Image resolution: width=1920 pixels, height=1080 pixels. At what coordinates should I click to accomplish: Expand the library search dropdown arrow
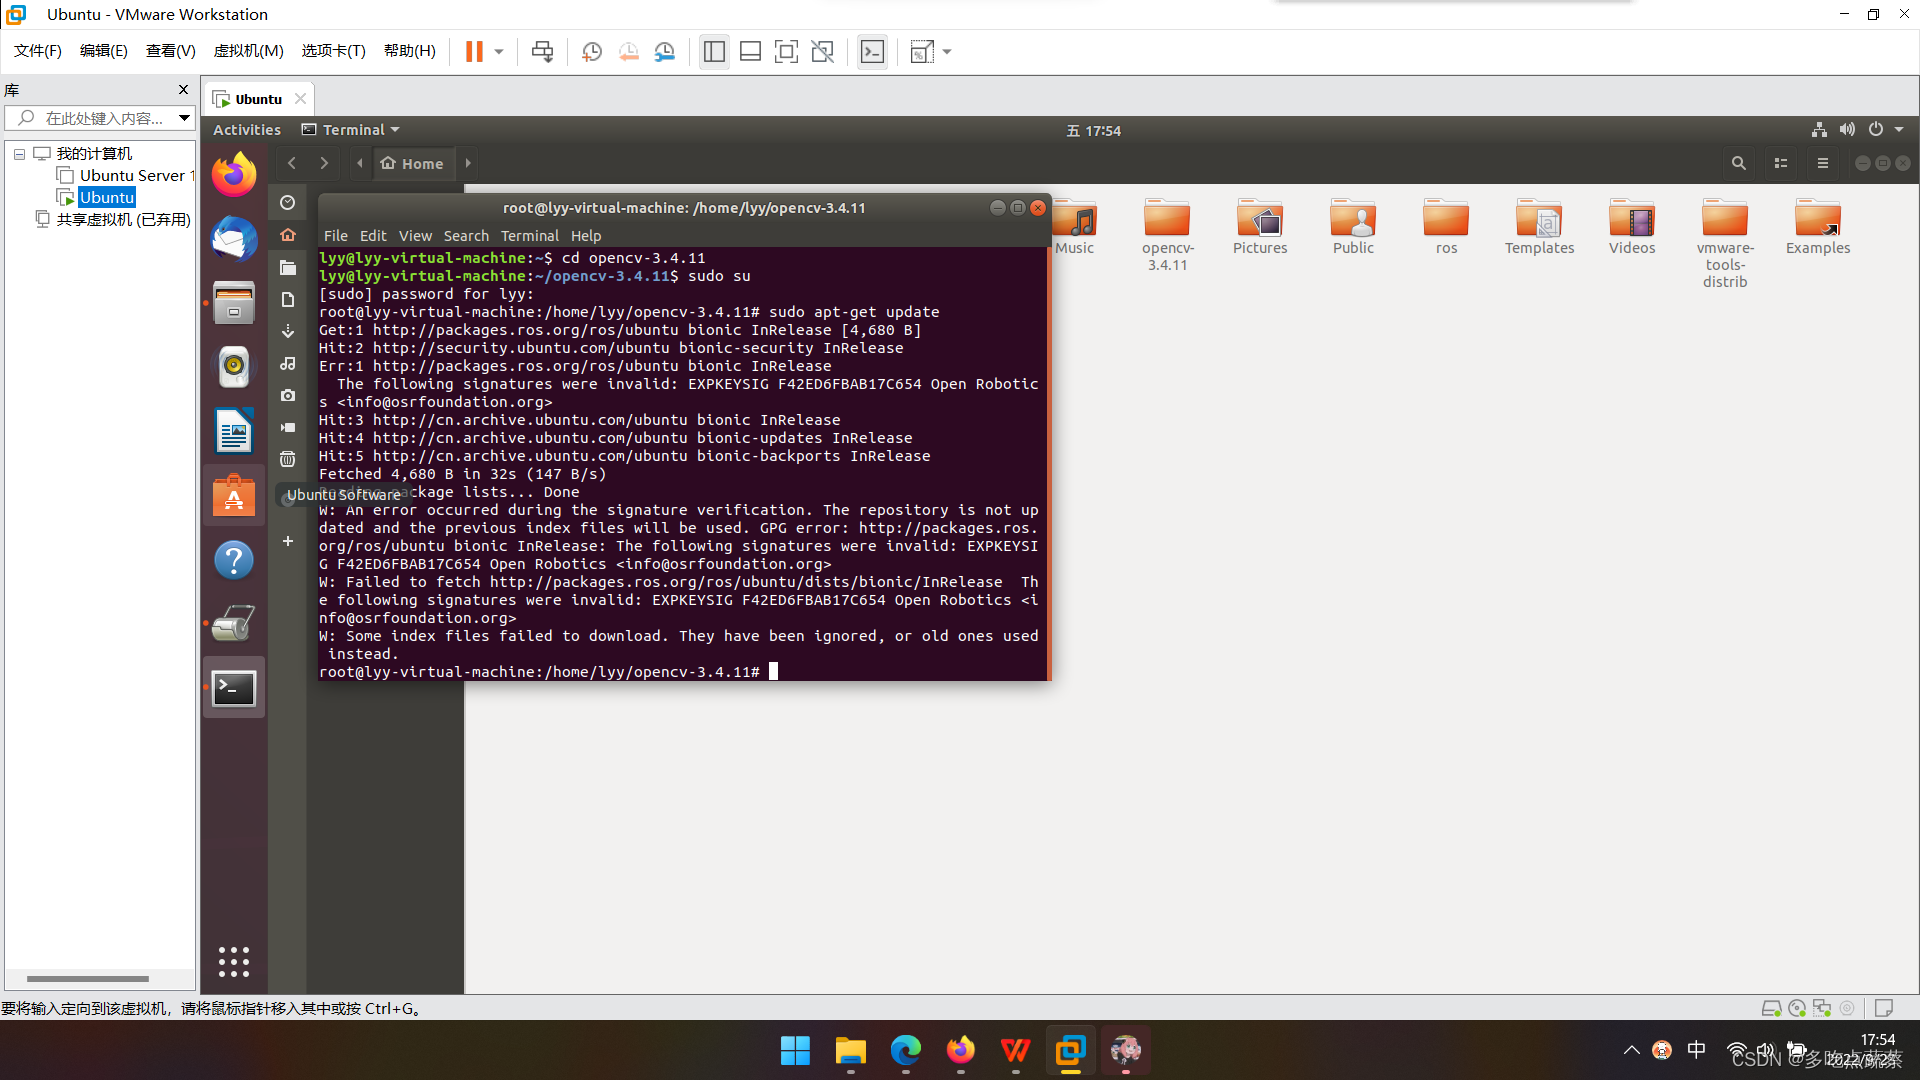(185, 118)
